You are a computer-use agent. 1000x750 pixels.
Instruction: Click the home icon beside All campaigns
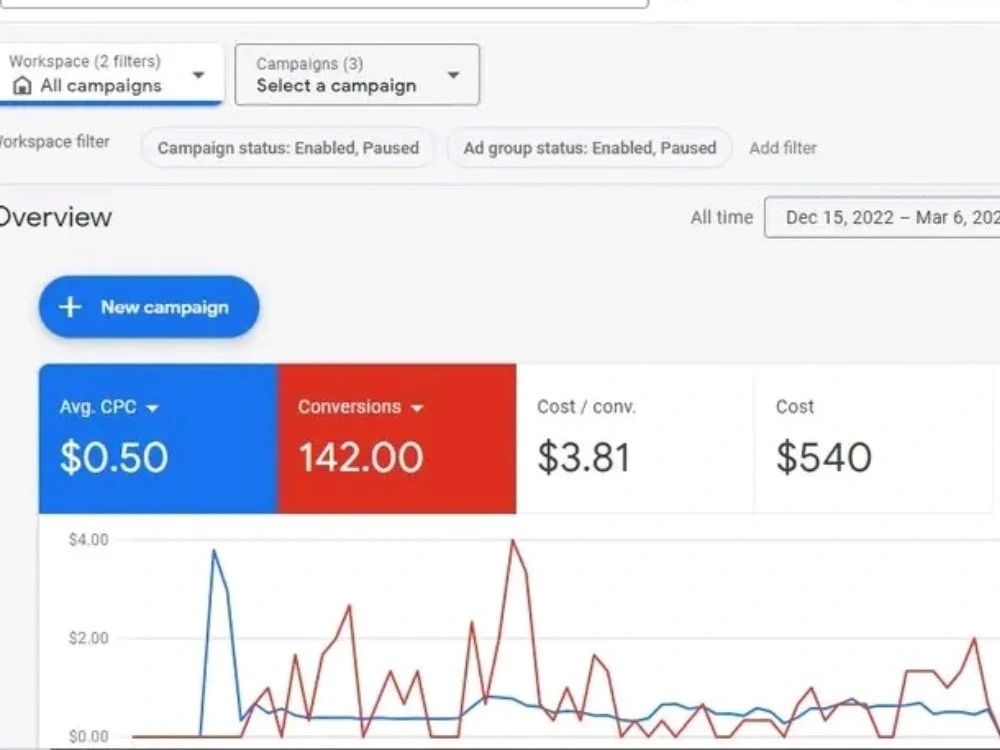pos(22,85)
